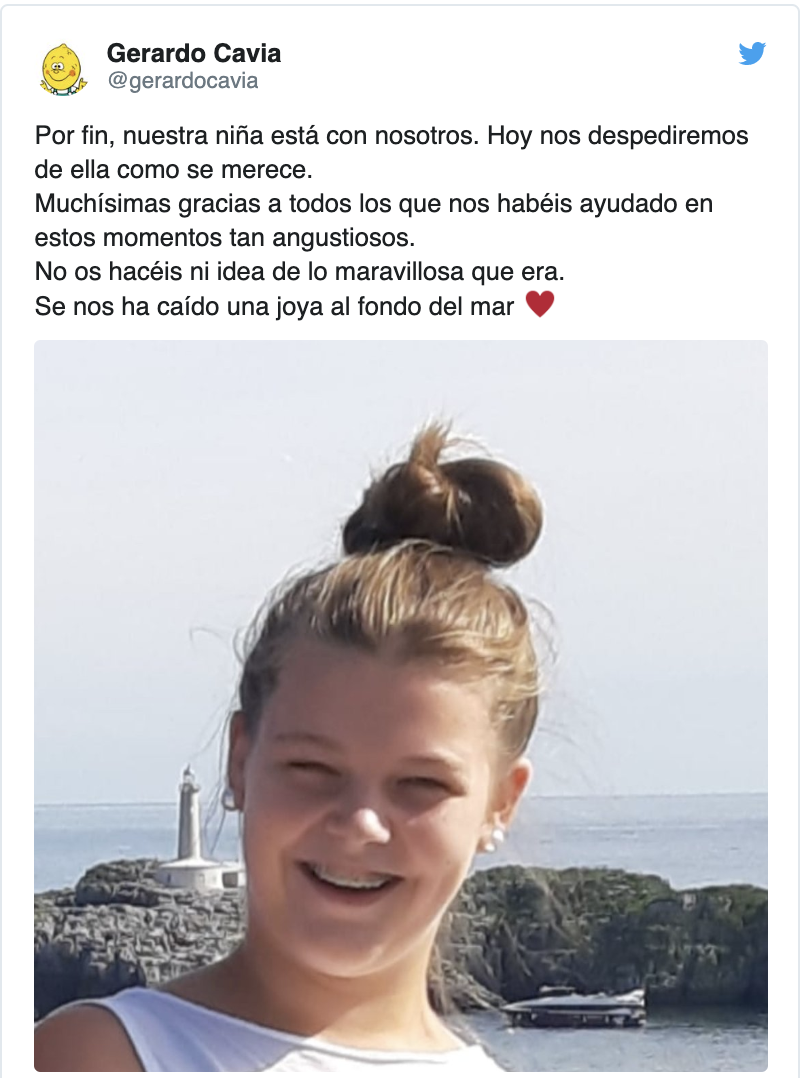This screenshot has height=1078, width=806.
Task: Visit the @gerardocavia handle link
Action: [x=183, y=80]
